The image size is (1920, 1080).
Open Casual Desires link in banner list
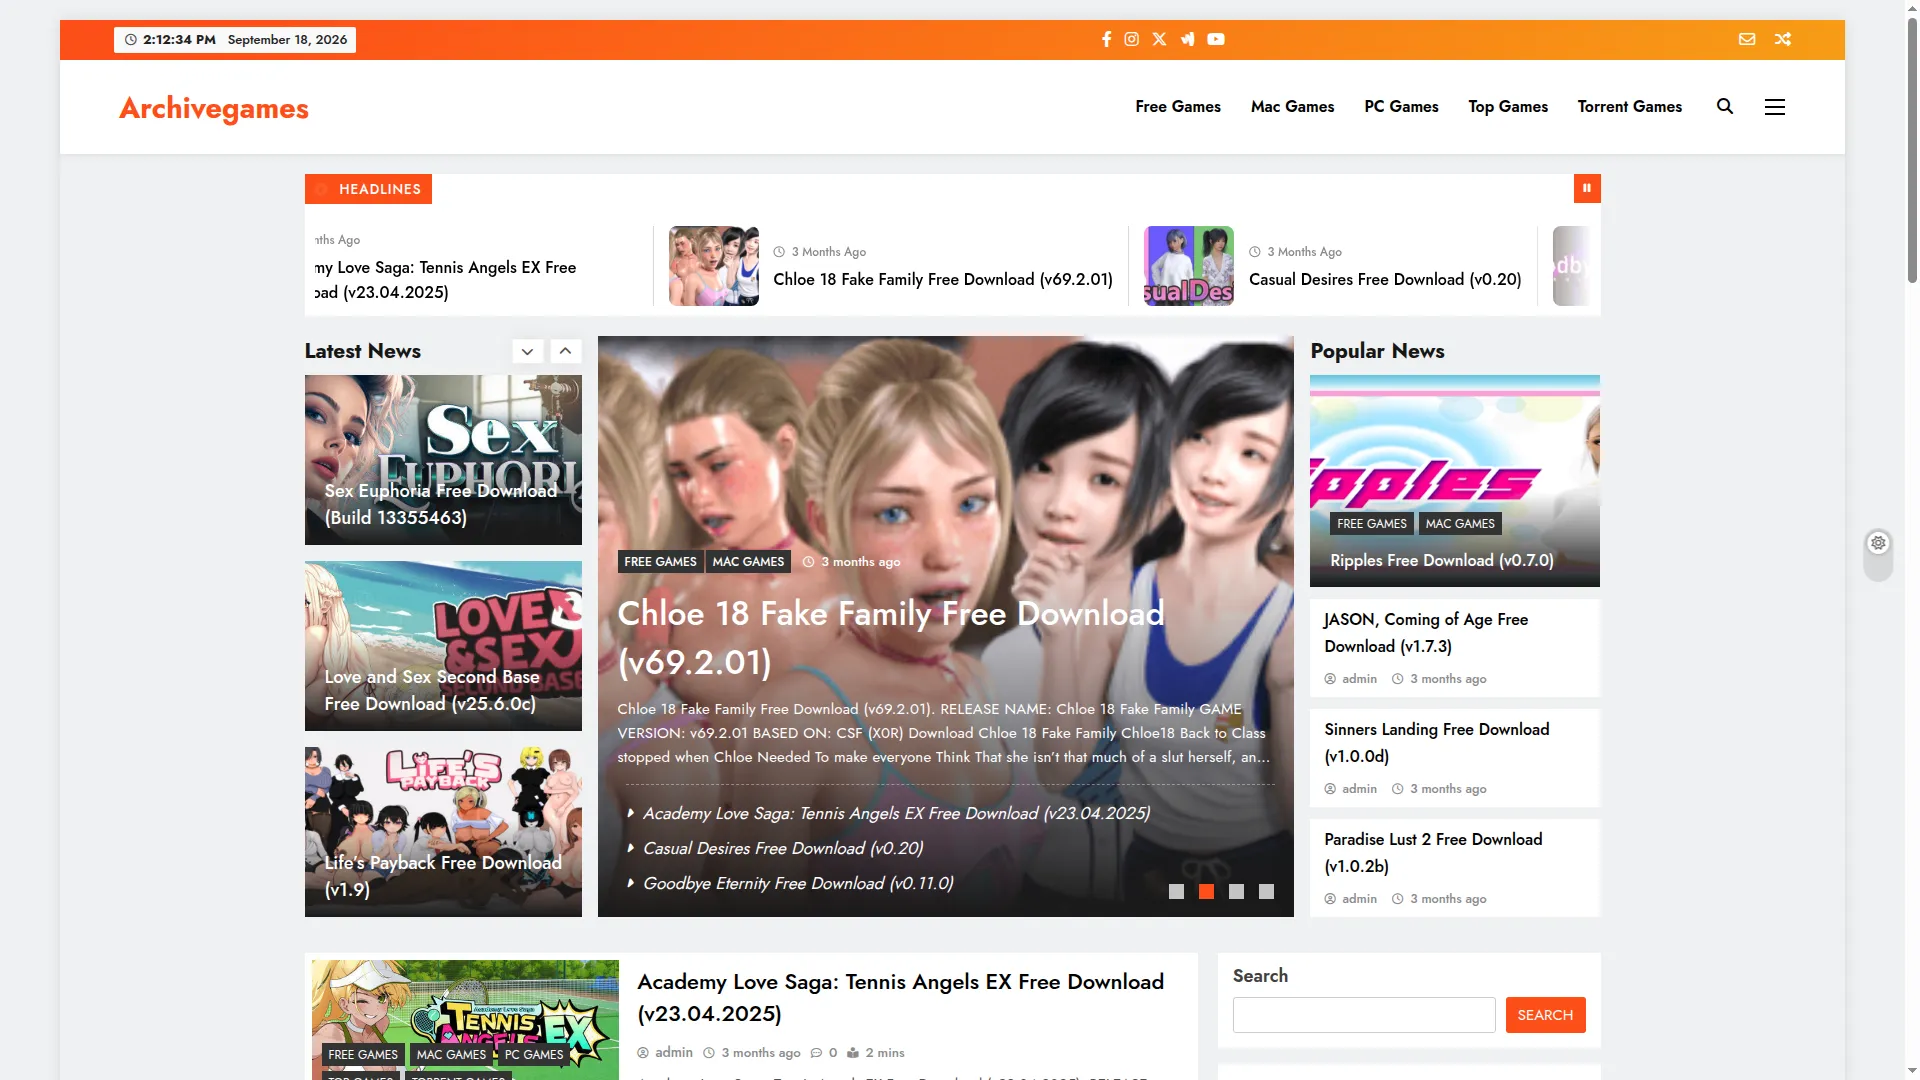tap(783, 849)
